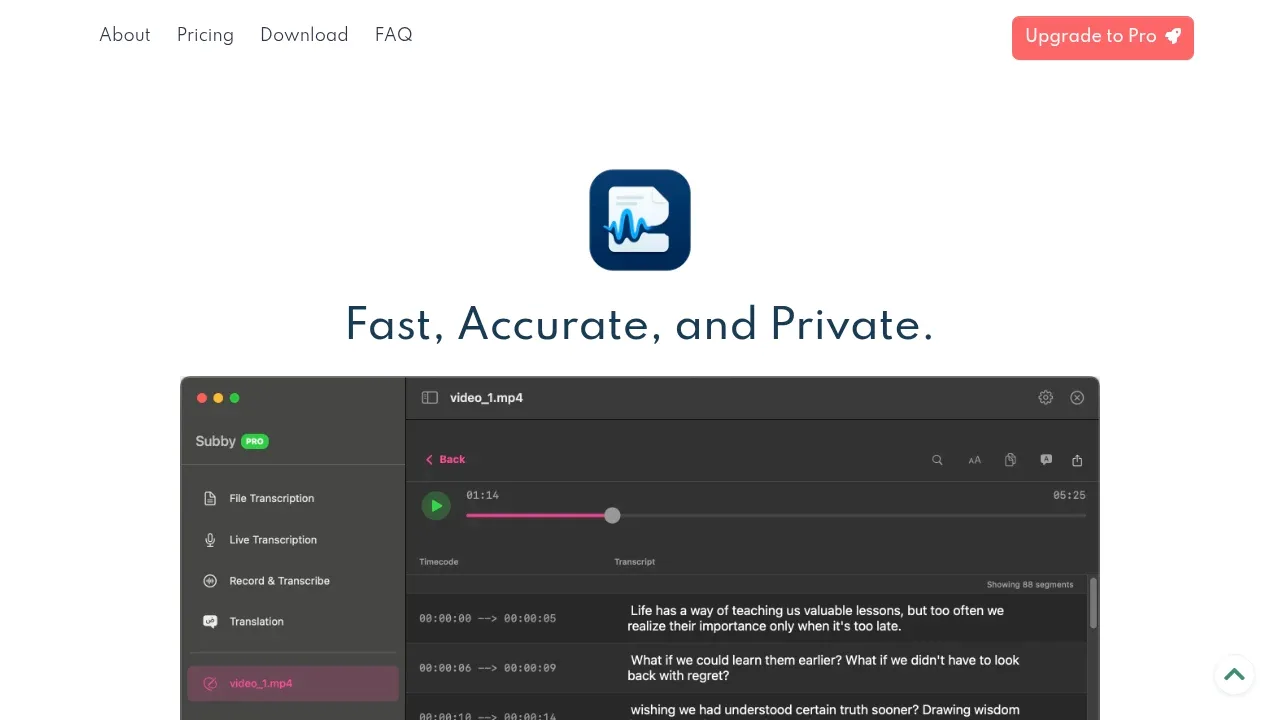Open the transcript search magnifier
This screenshot has width=1280, height=720.
937,460
